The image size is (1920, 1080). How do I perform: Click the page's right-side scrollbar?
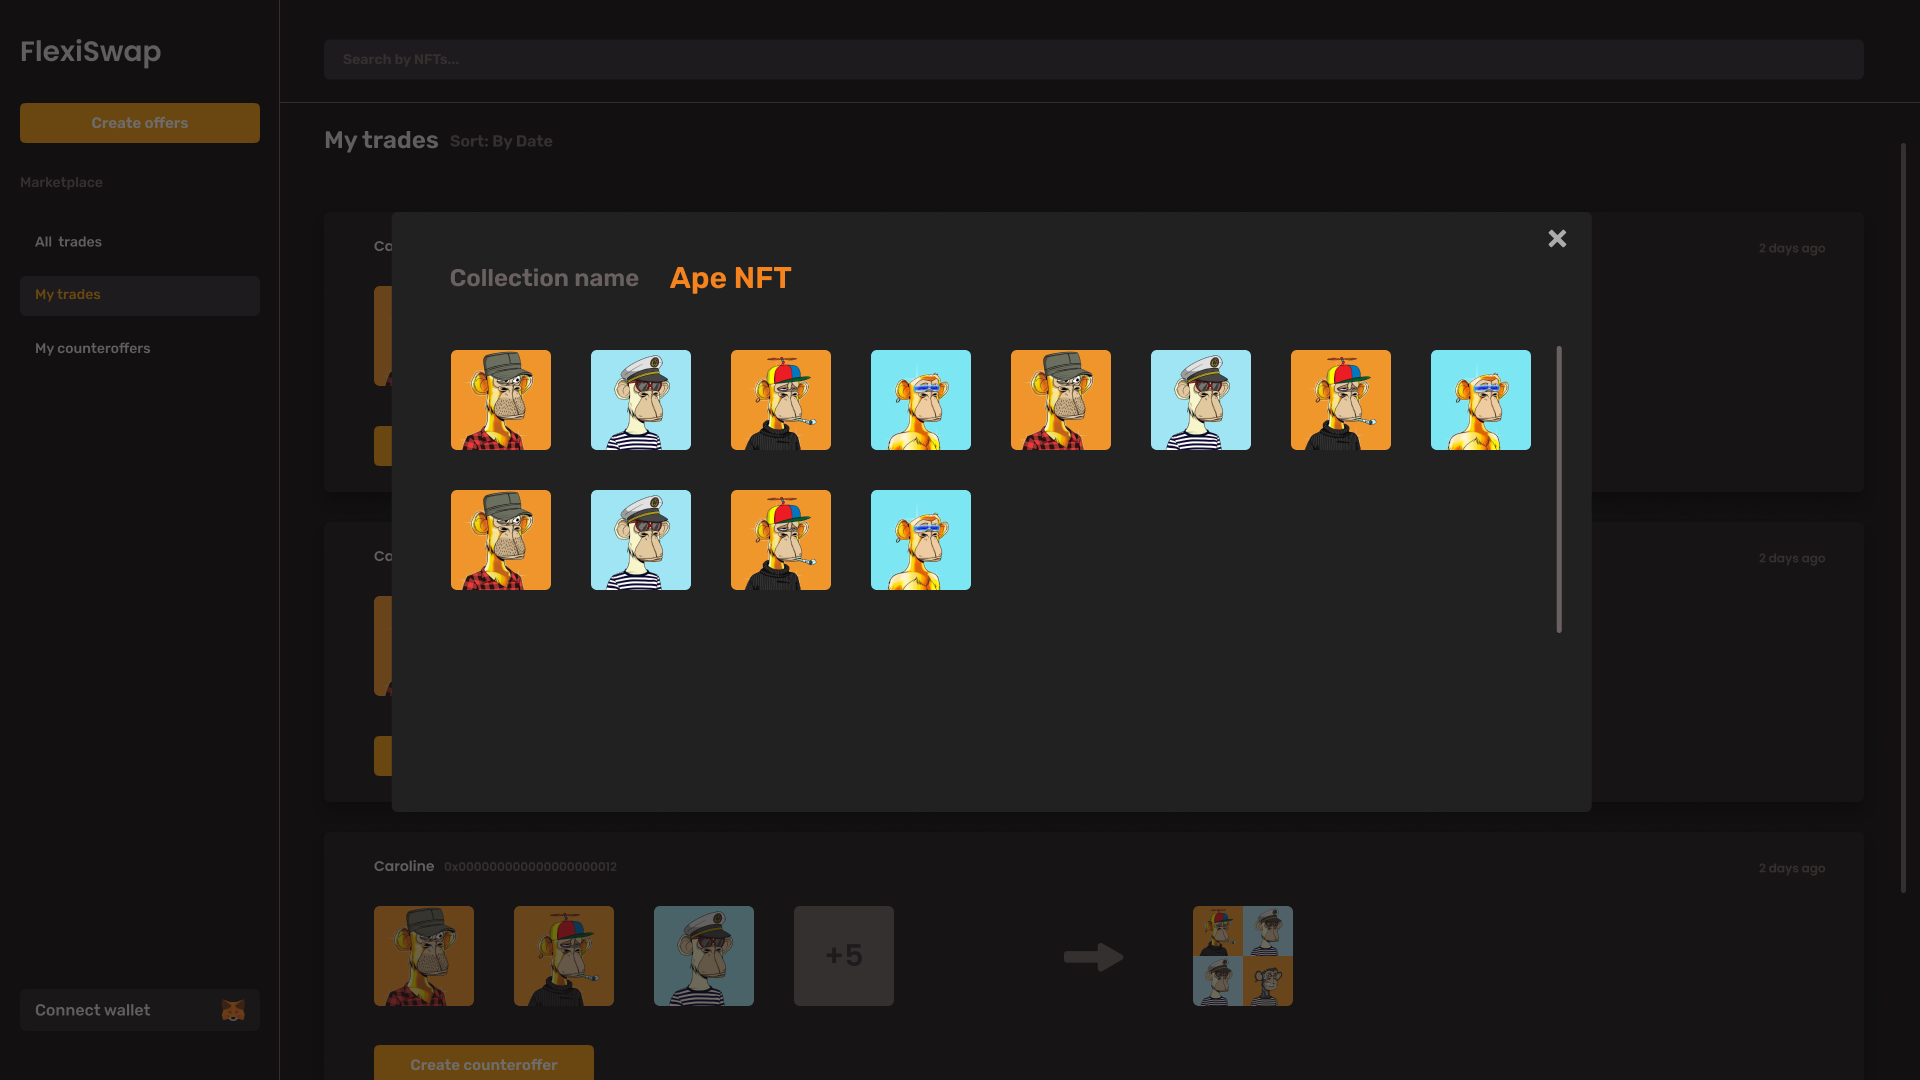(1903, 518)
